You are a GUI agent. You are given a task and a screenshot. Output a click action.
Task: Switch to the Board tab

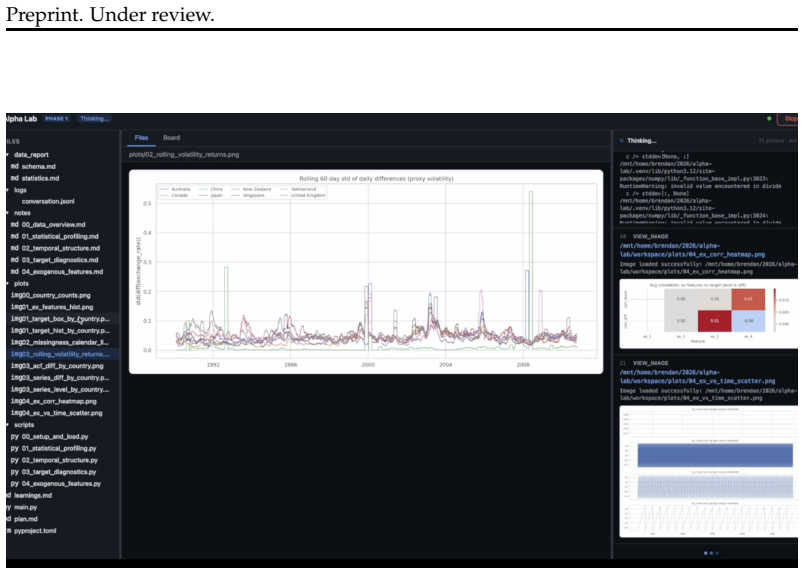tap(171, 138)
